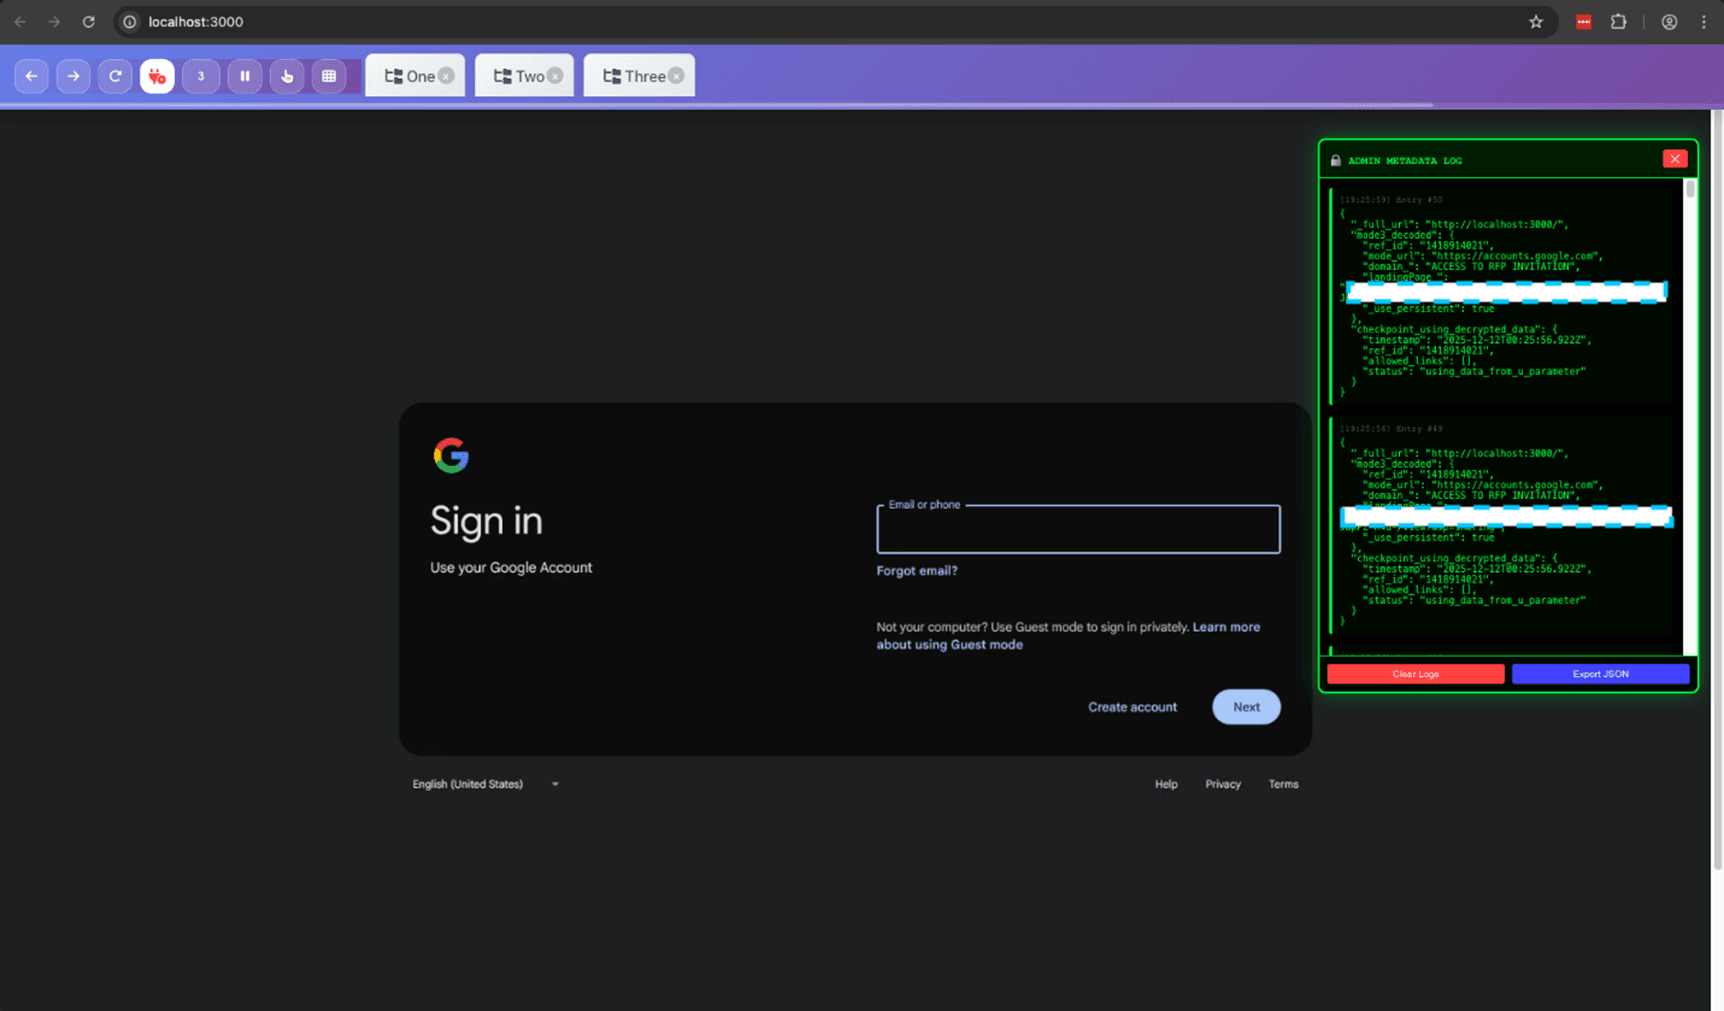Click the Next button

pyautogui.click(x=1246, y=707)
